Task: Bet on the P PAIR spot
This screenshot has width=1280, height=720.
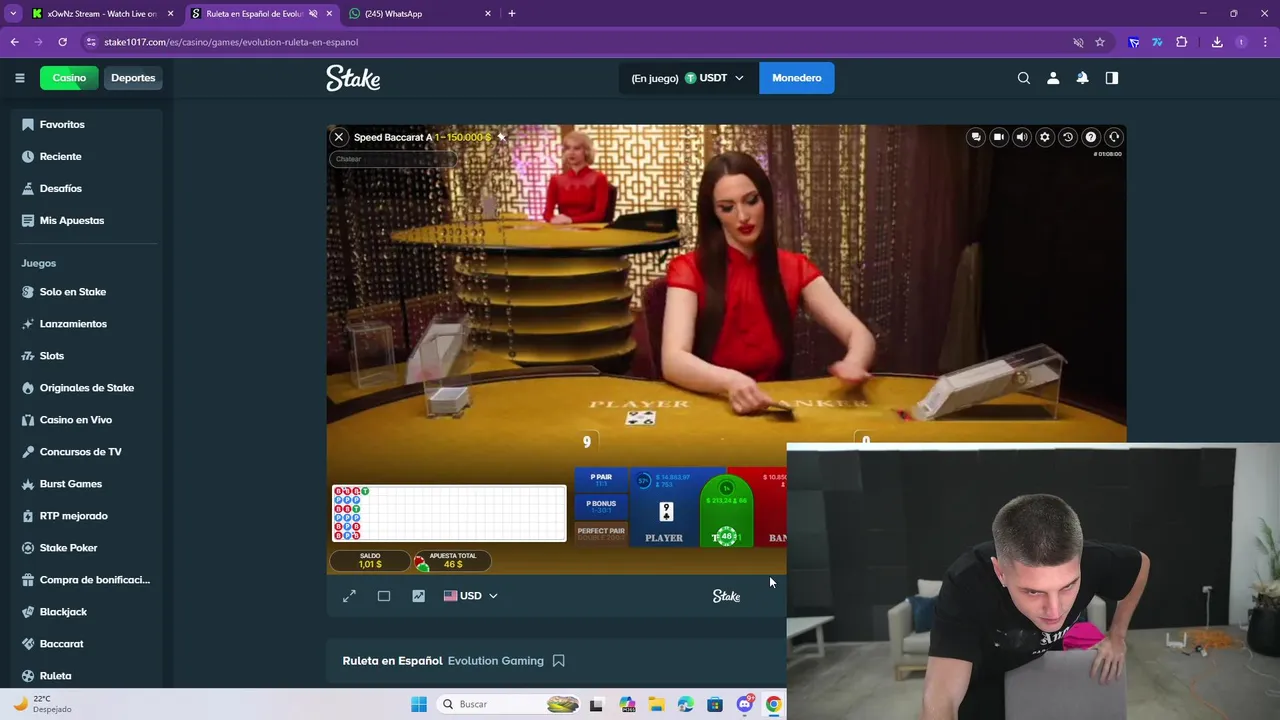Action: point(601,480)
